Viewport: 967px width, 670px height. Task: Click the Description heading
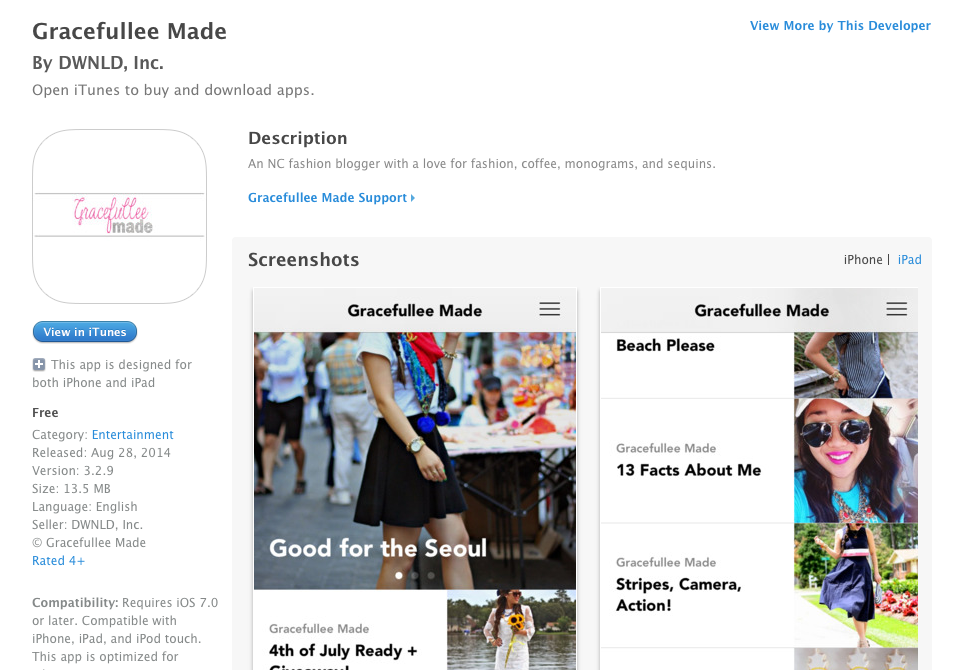pos(297,138)
